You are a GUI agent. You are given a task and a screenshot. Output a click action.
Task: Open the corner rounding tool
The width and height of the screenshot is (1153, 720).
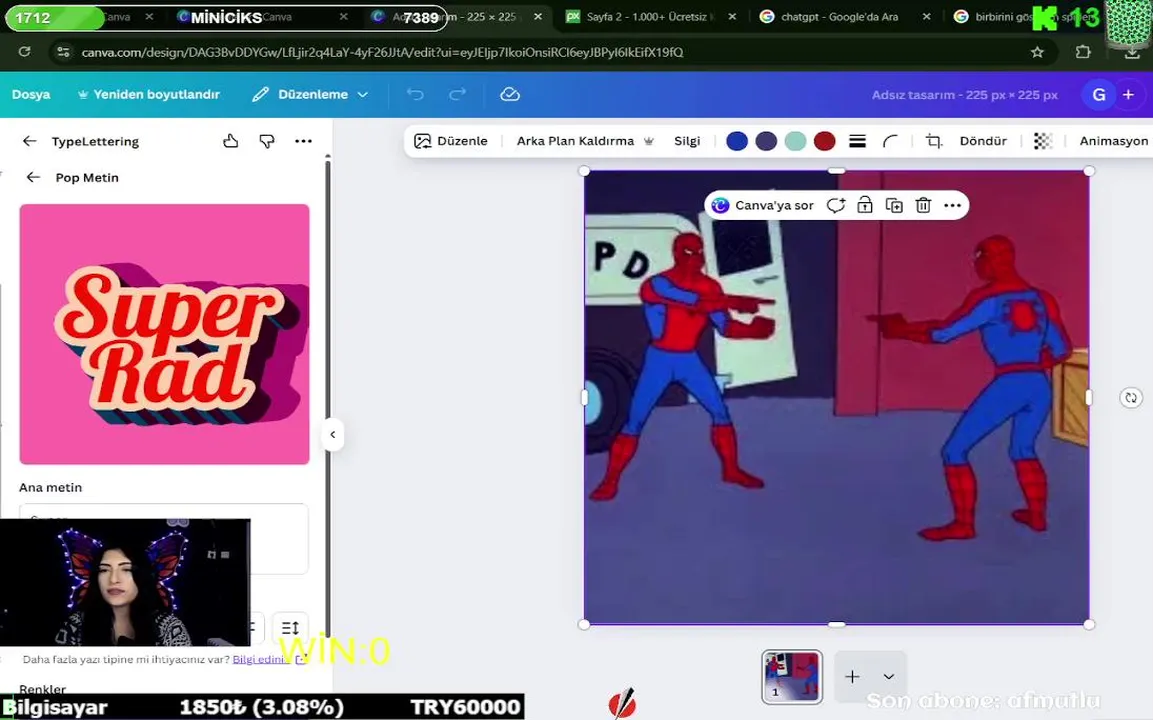pyautogui.click(x=890, y=141)
